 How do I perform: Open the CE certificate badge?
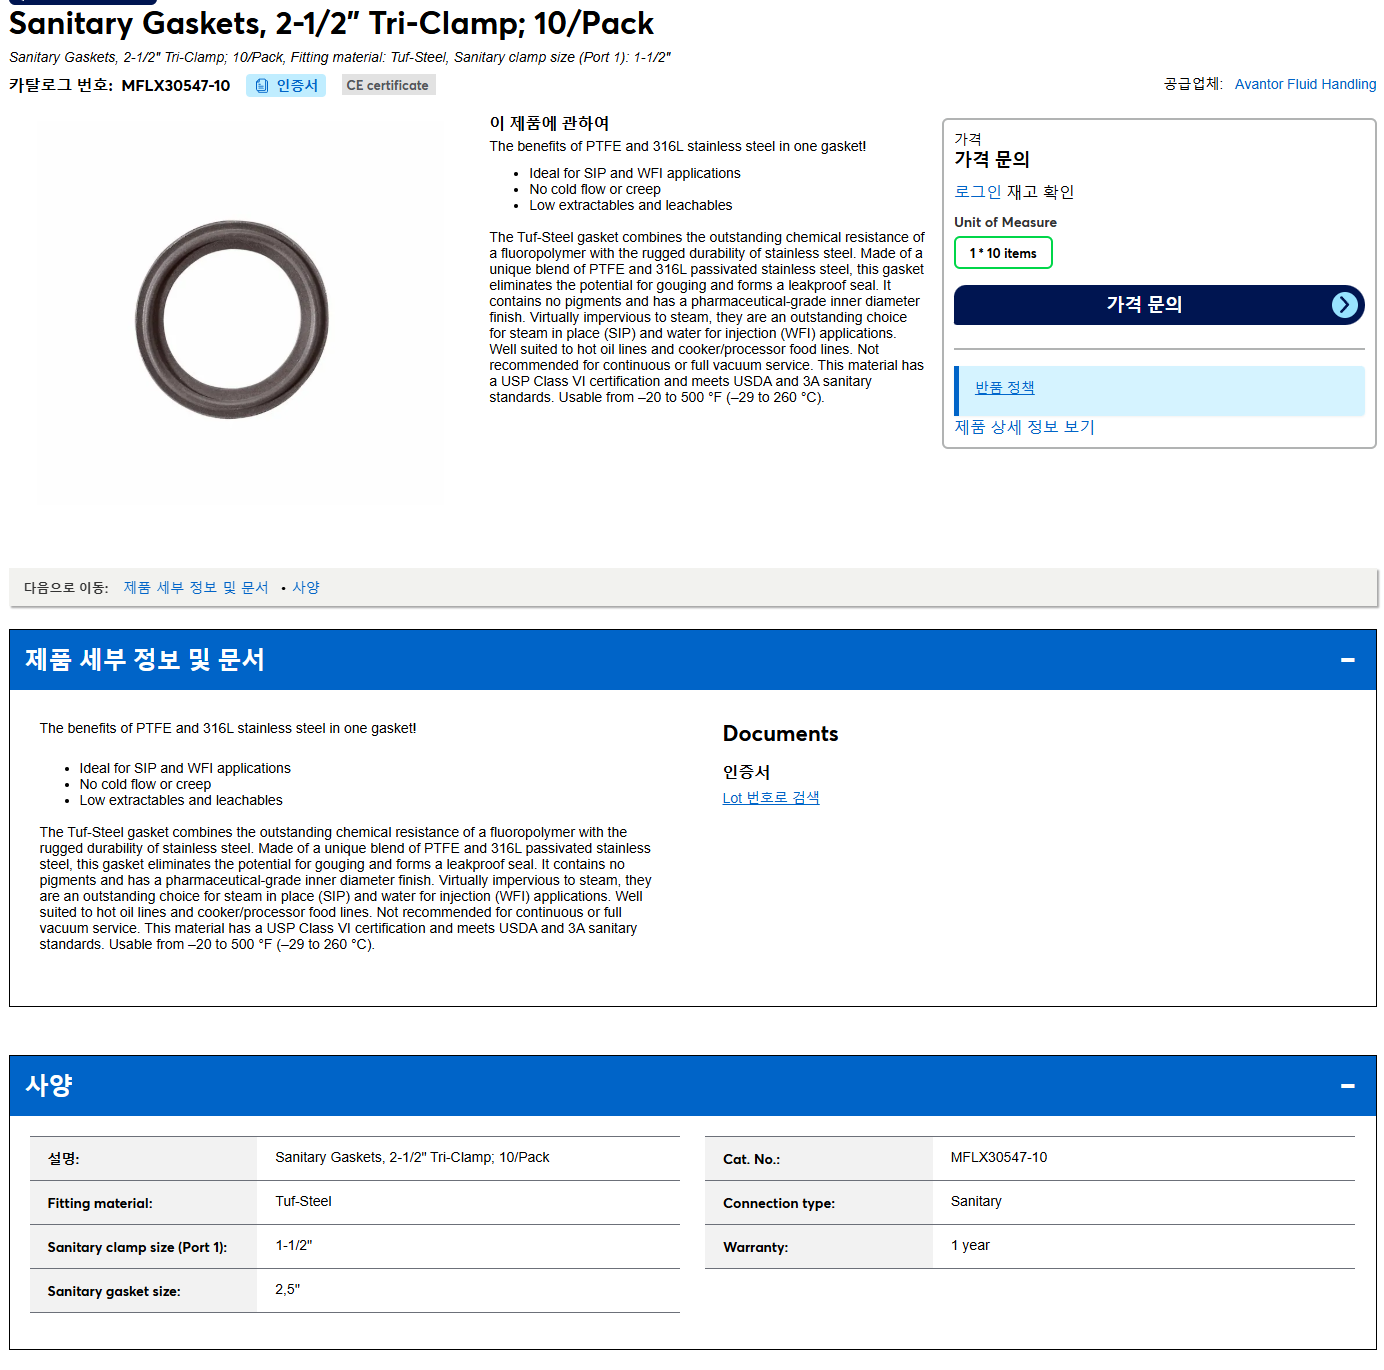[388, 86]
